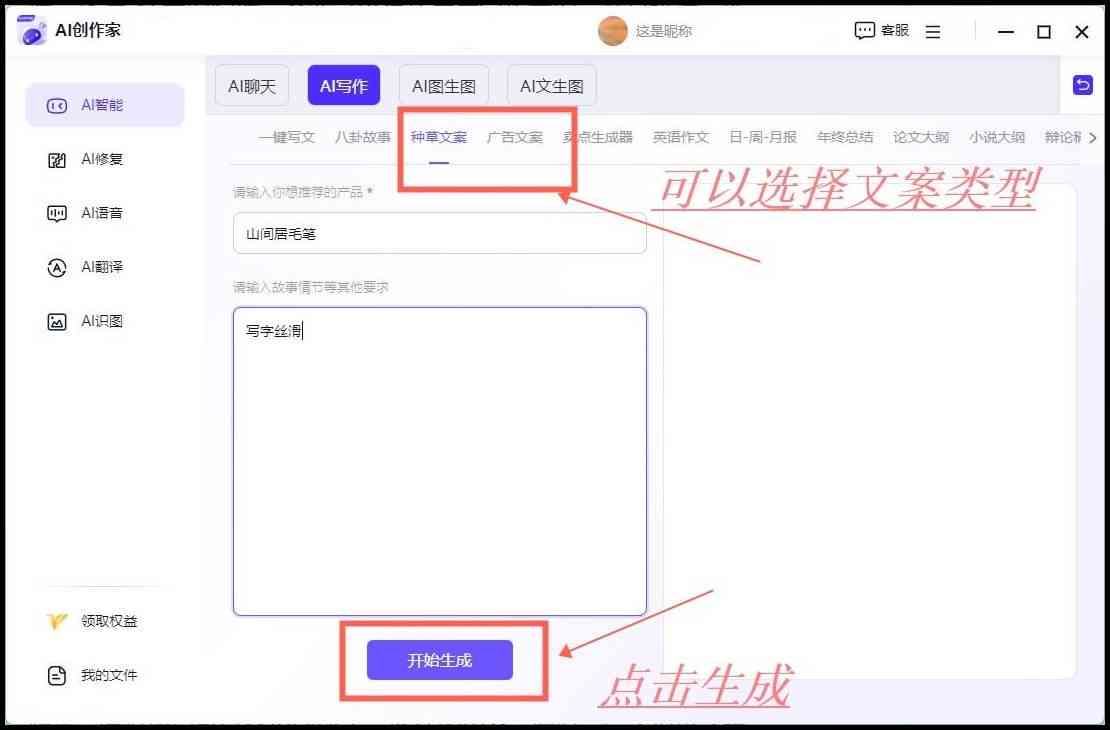Click the product input containing 山间居毛笔
Viewport: 1110px width, 730px height.
[440, 233]
